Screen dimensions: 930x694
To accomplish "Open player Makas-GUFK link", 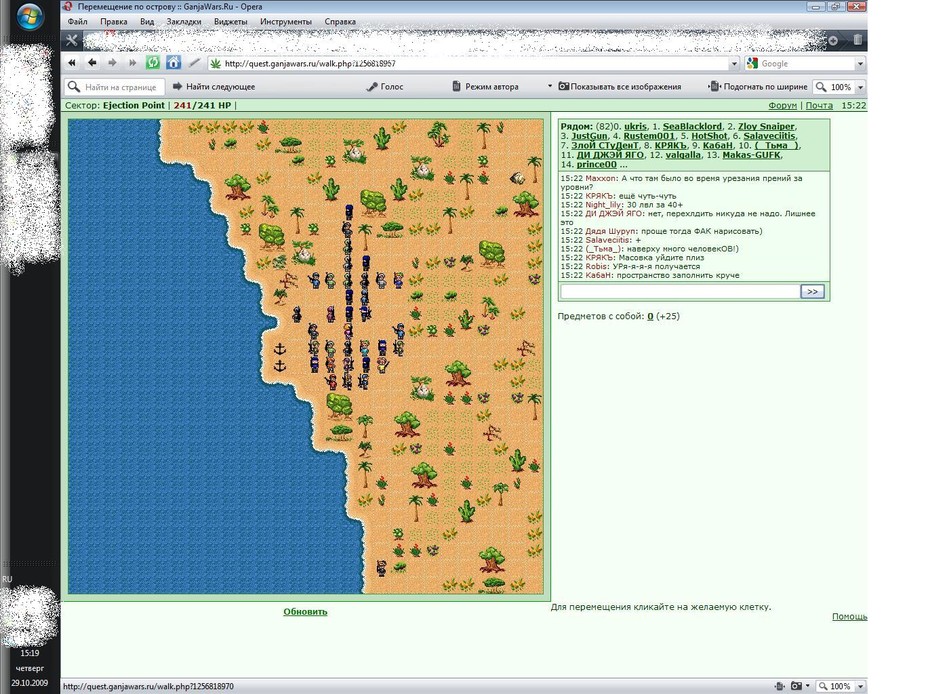I will (752, 155).
